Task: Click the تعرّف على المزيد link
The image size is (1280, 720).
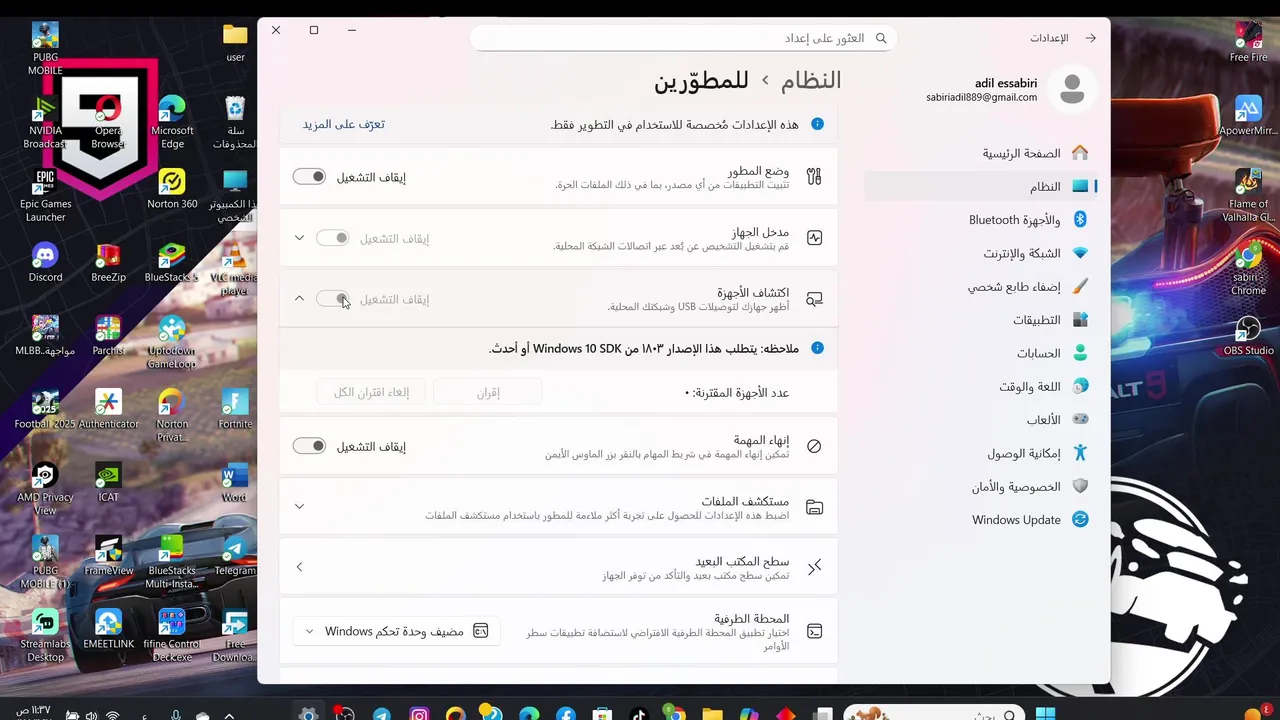Action: 344,124
